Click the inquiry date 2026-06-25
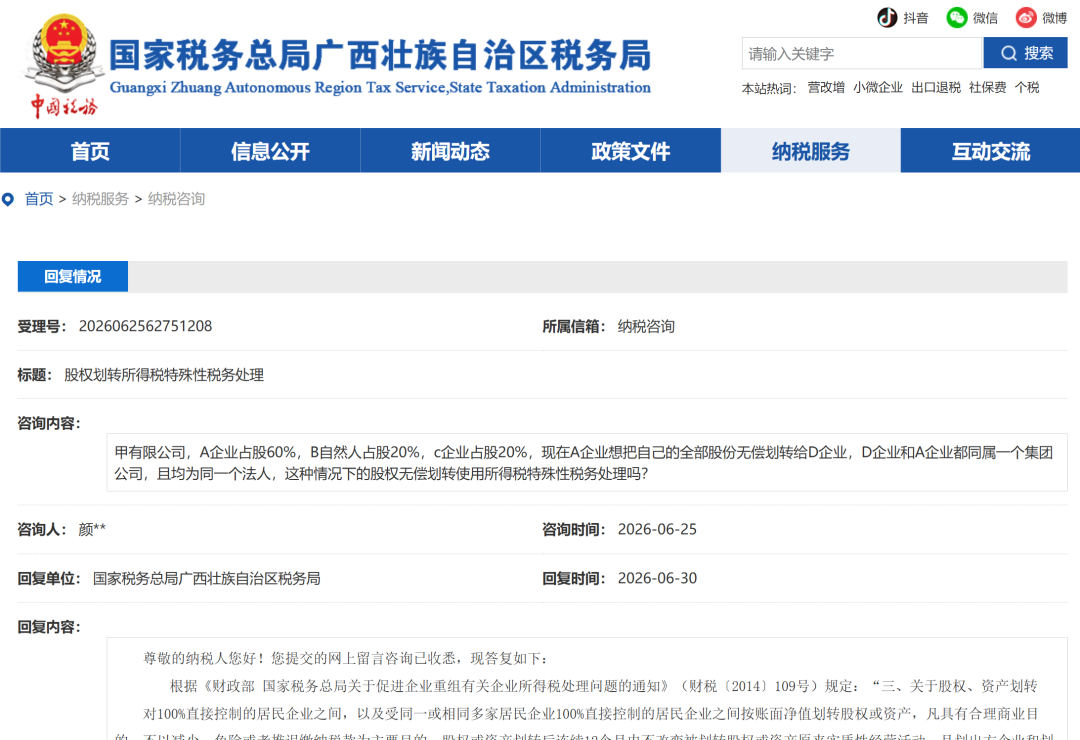This screenshot has width=1080, height=740. [657, 529]
